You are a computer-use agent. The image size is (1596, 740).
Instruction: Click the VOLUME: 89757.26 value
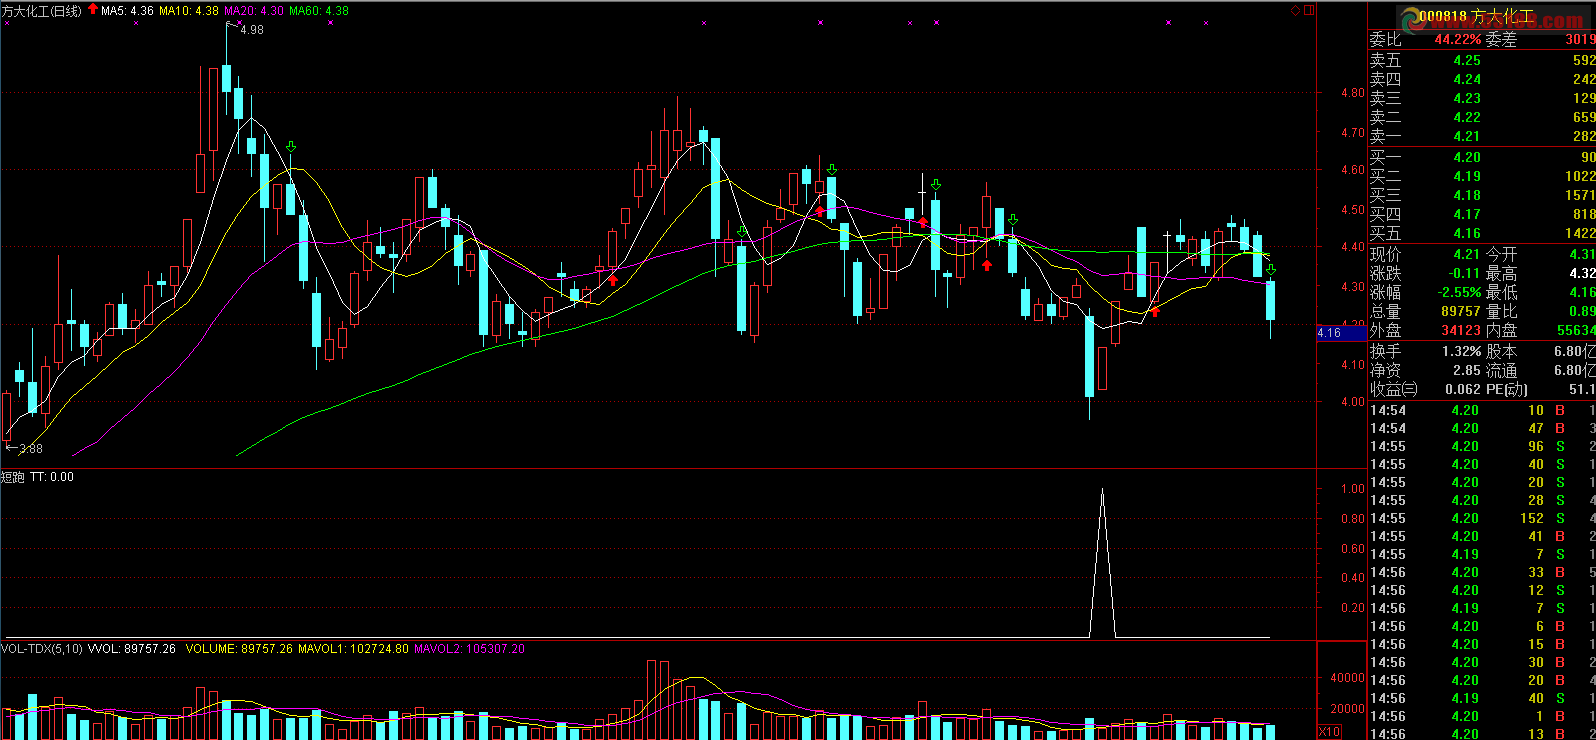pyautogui.click(x=239, y=649)
